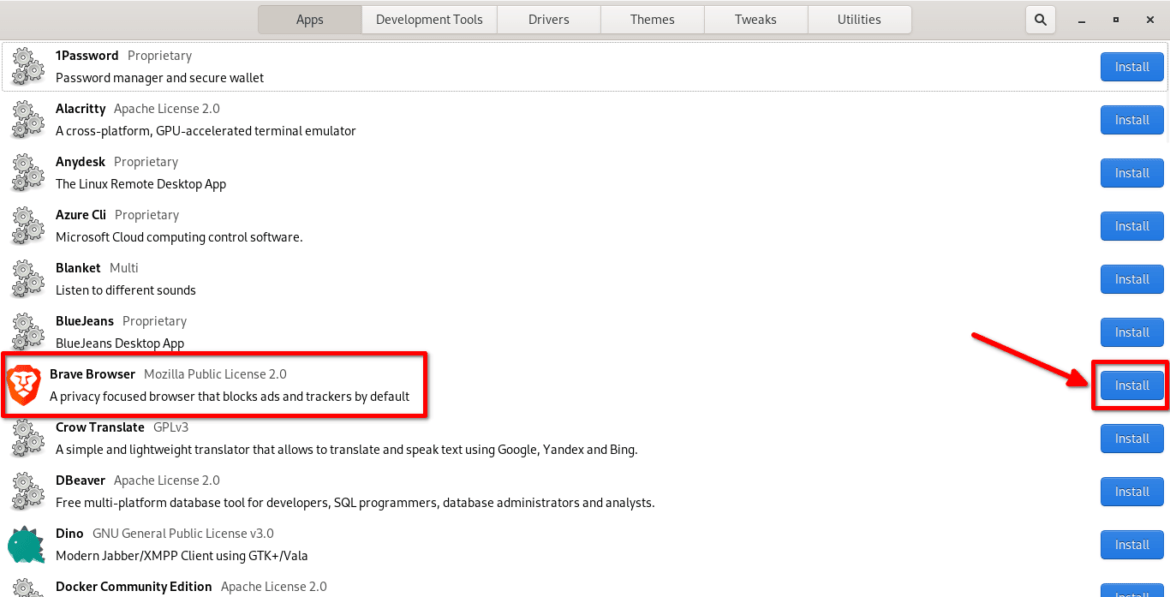Image resolution: width=1170 pixels, height=597 pixels.
Task: Install the BlueJeans desktop app
Action: (x=1132, y=332)
